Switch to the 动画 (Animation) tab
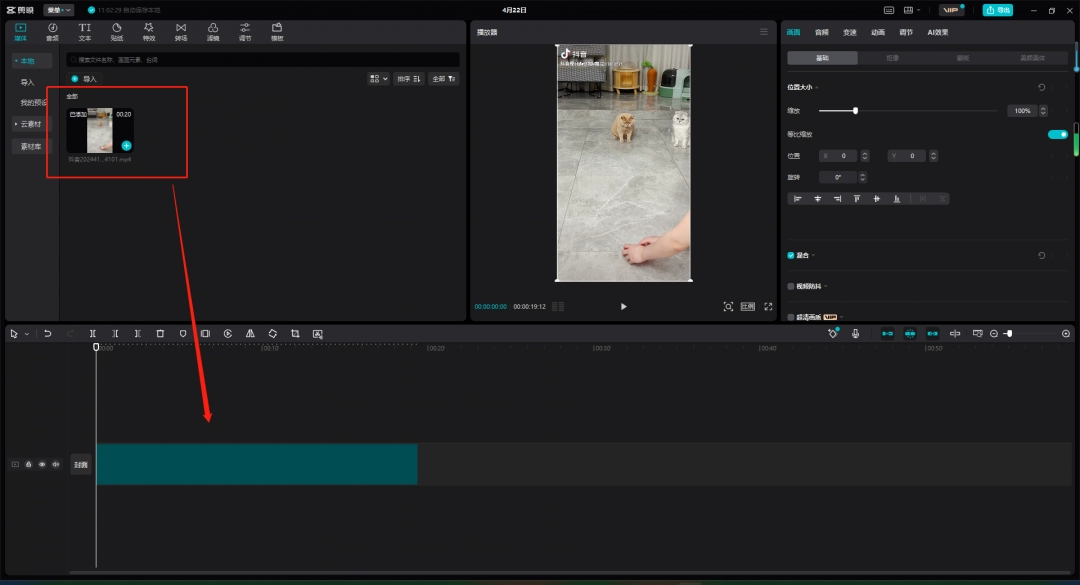Screen dimensions: 1080x585 click(877, 32)
